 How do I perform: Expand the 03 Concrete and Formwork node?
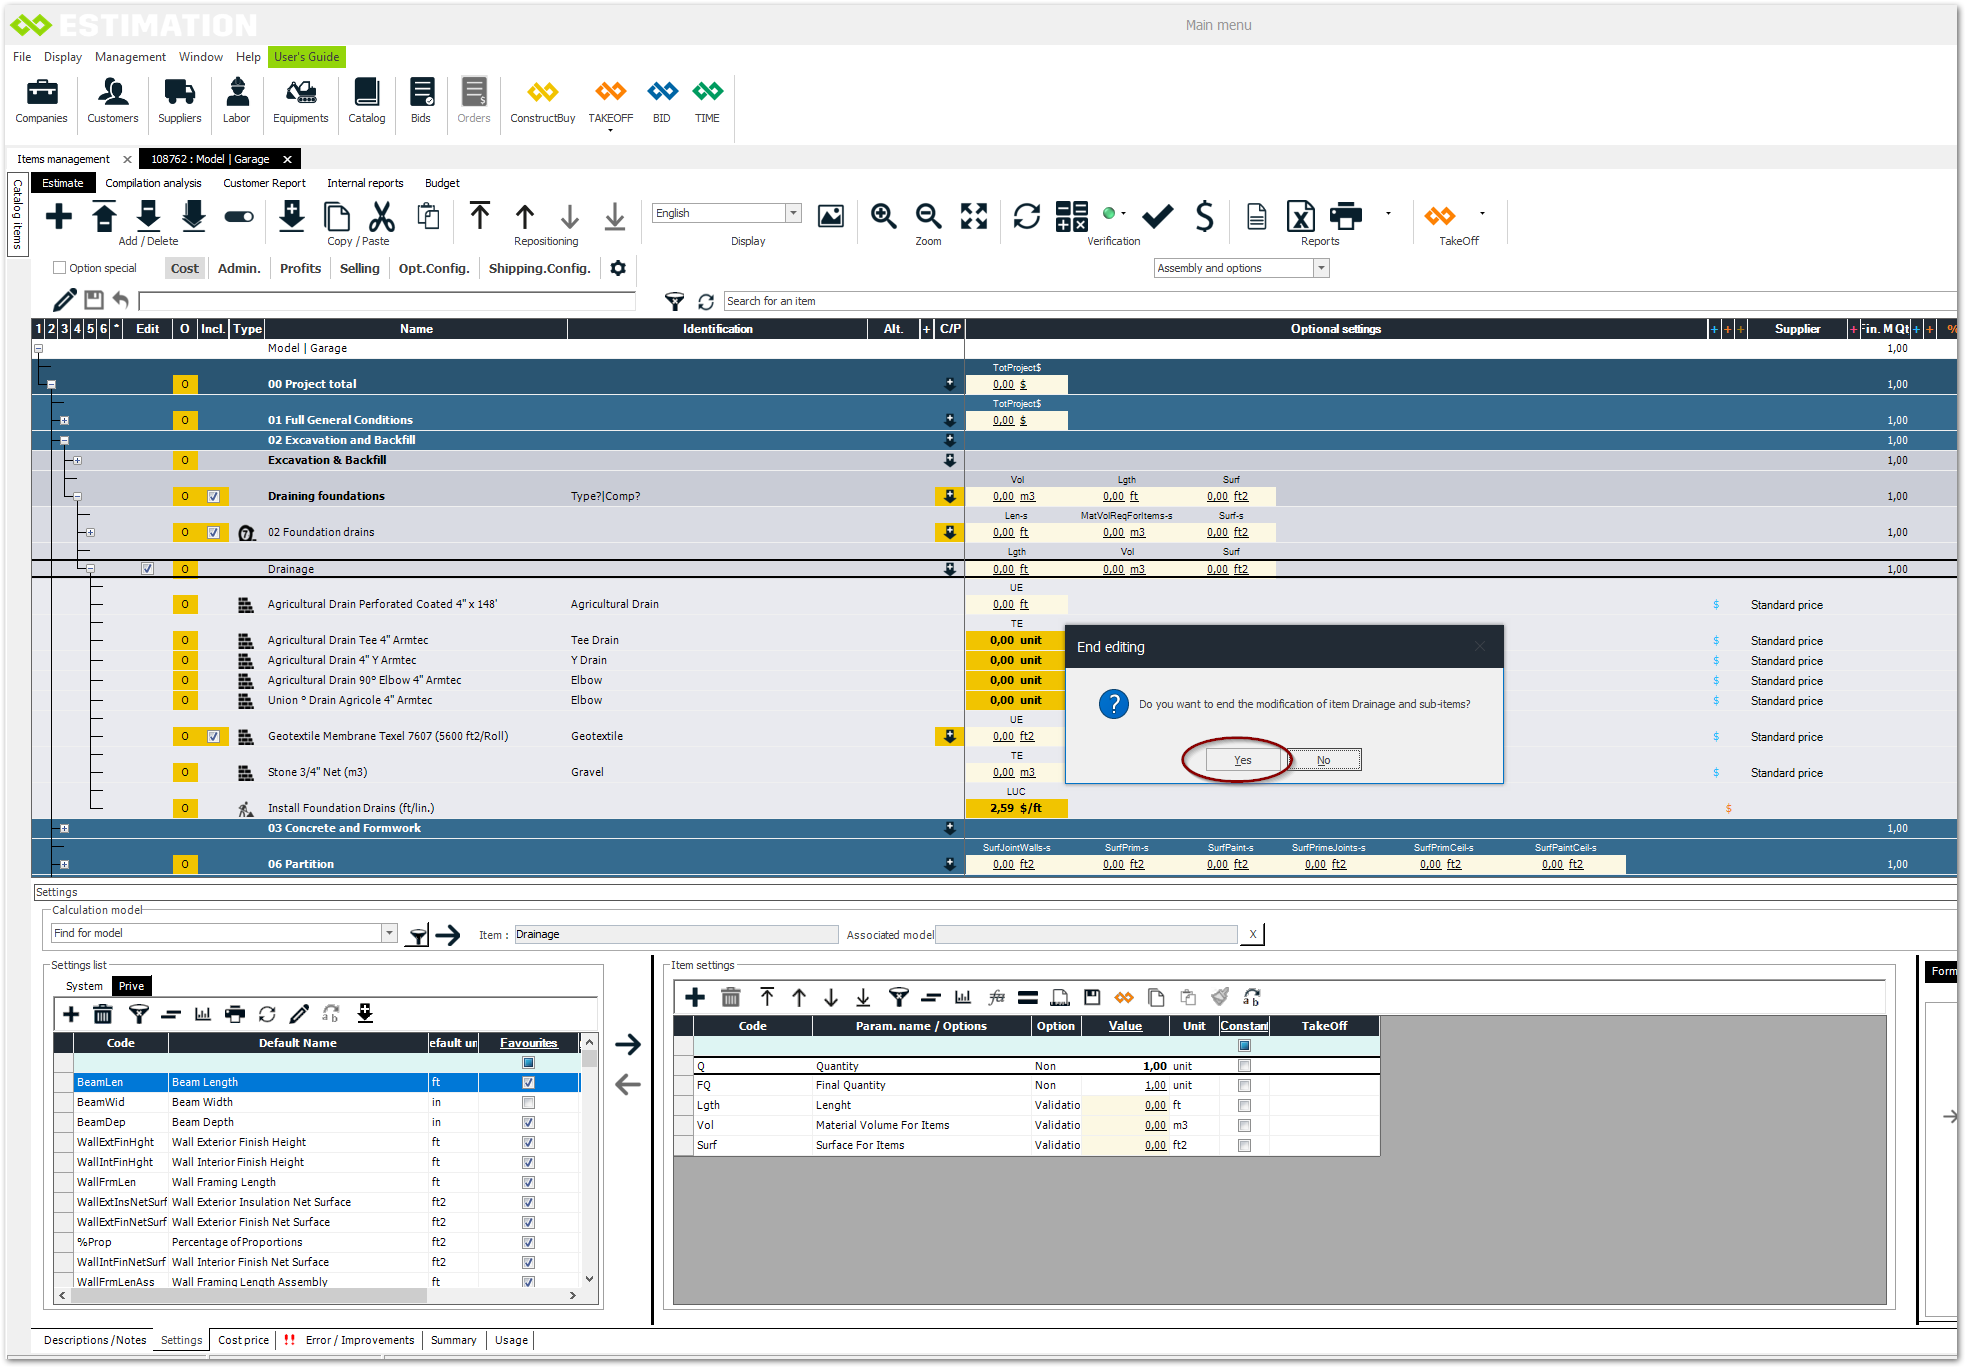[64, 828]
